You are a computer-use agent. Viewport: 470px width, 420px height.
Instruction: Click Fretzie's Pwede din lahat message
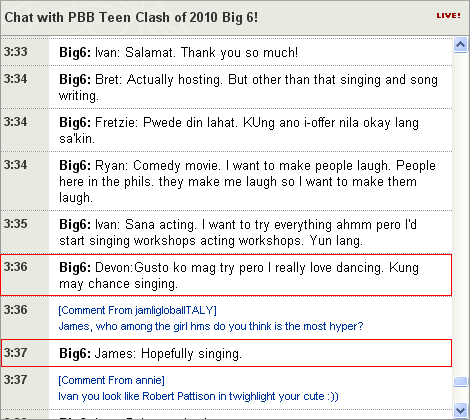(239, 130)
